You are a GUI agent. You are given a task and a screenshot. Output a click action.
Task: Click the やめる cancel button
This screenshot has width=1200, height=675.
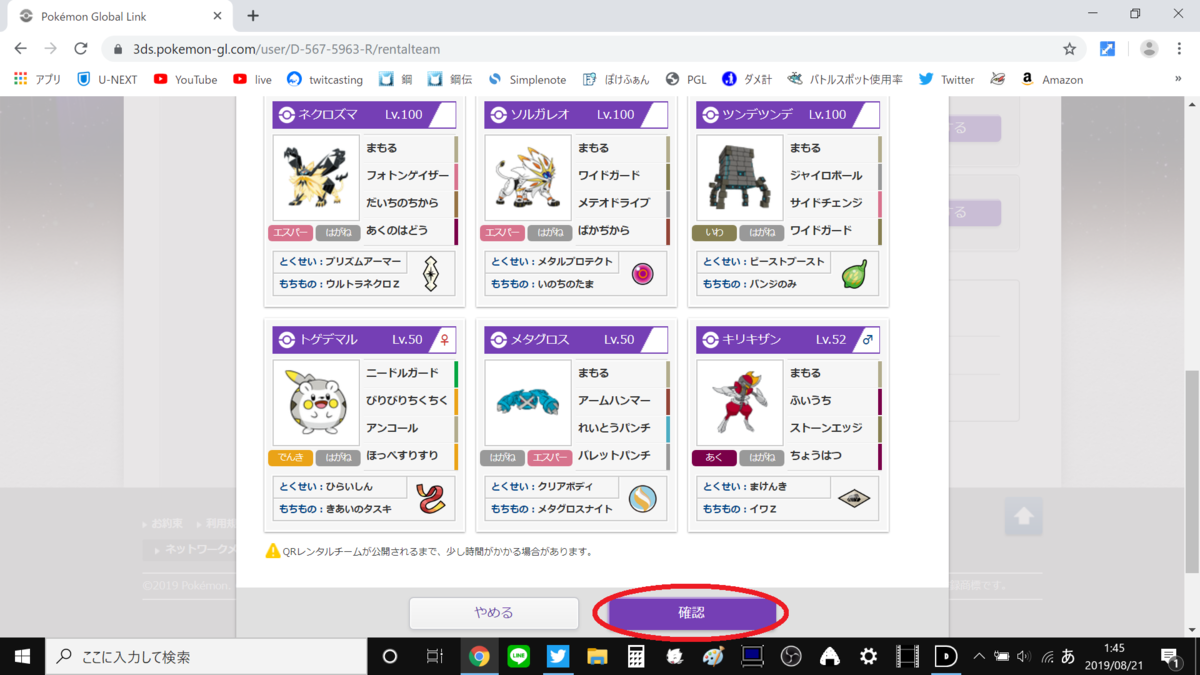tap(494, 613)
